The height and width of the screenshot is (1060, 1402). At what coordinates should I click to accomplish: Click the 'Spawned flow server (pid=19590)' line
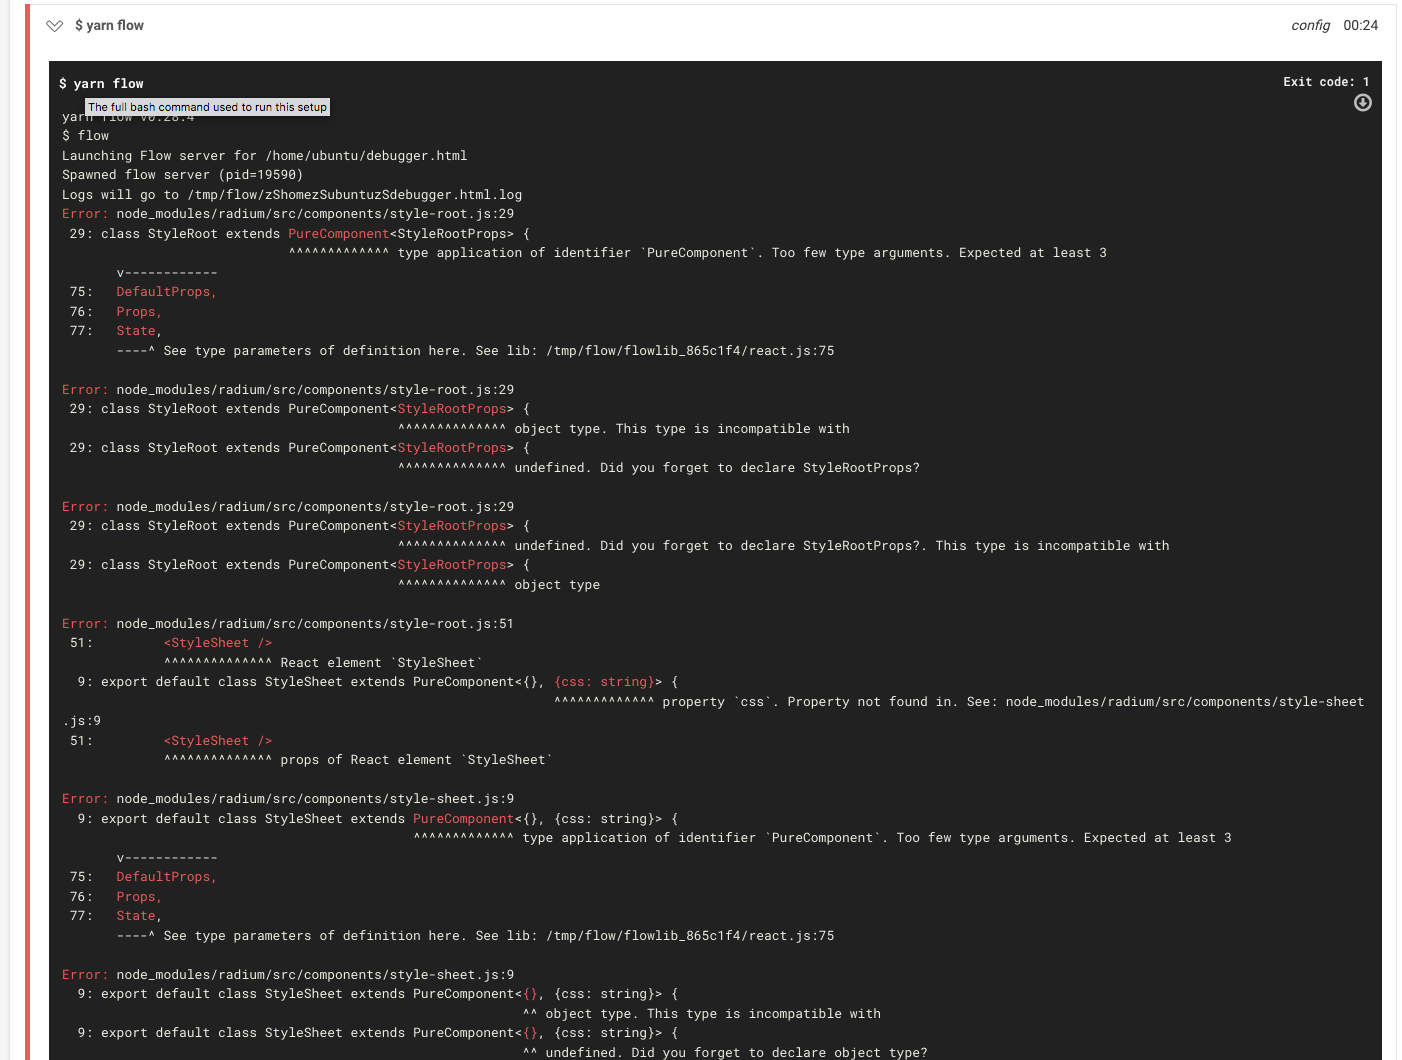(183, 175)
